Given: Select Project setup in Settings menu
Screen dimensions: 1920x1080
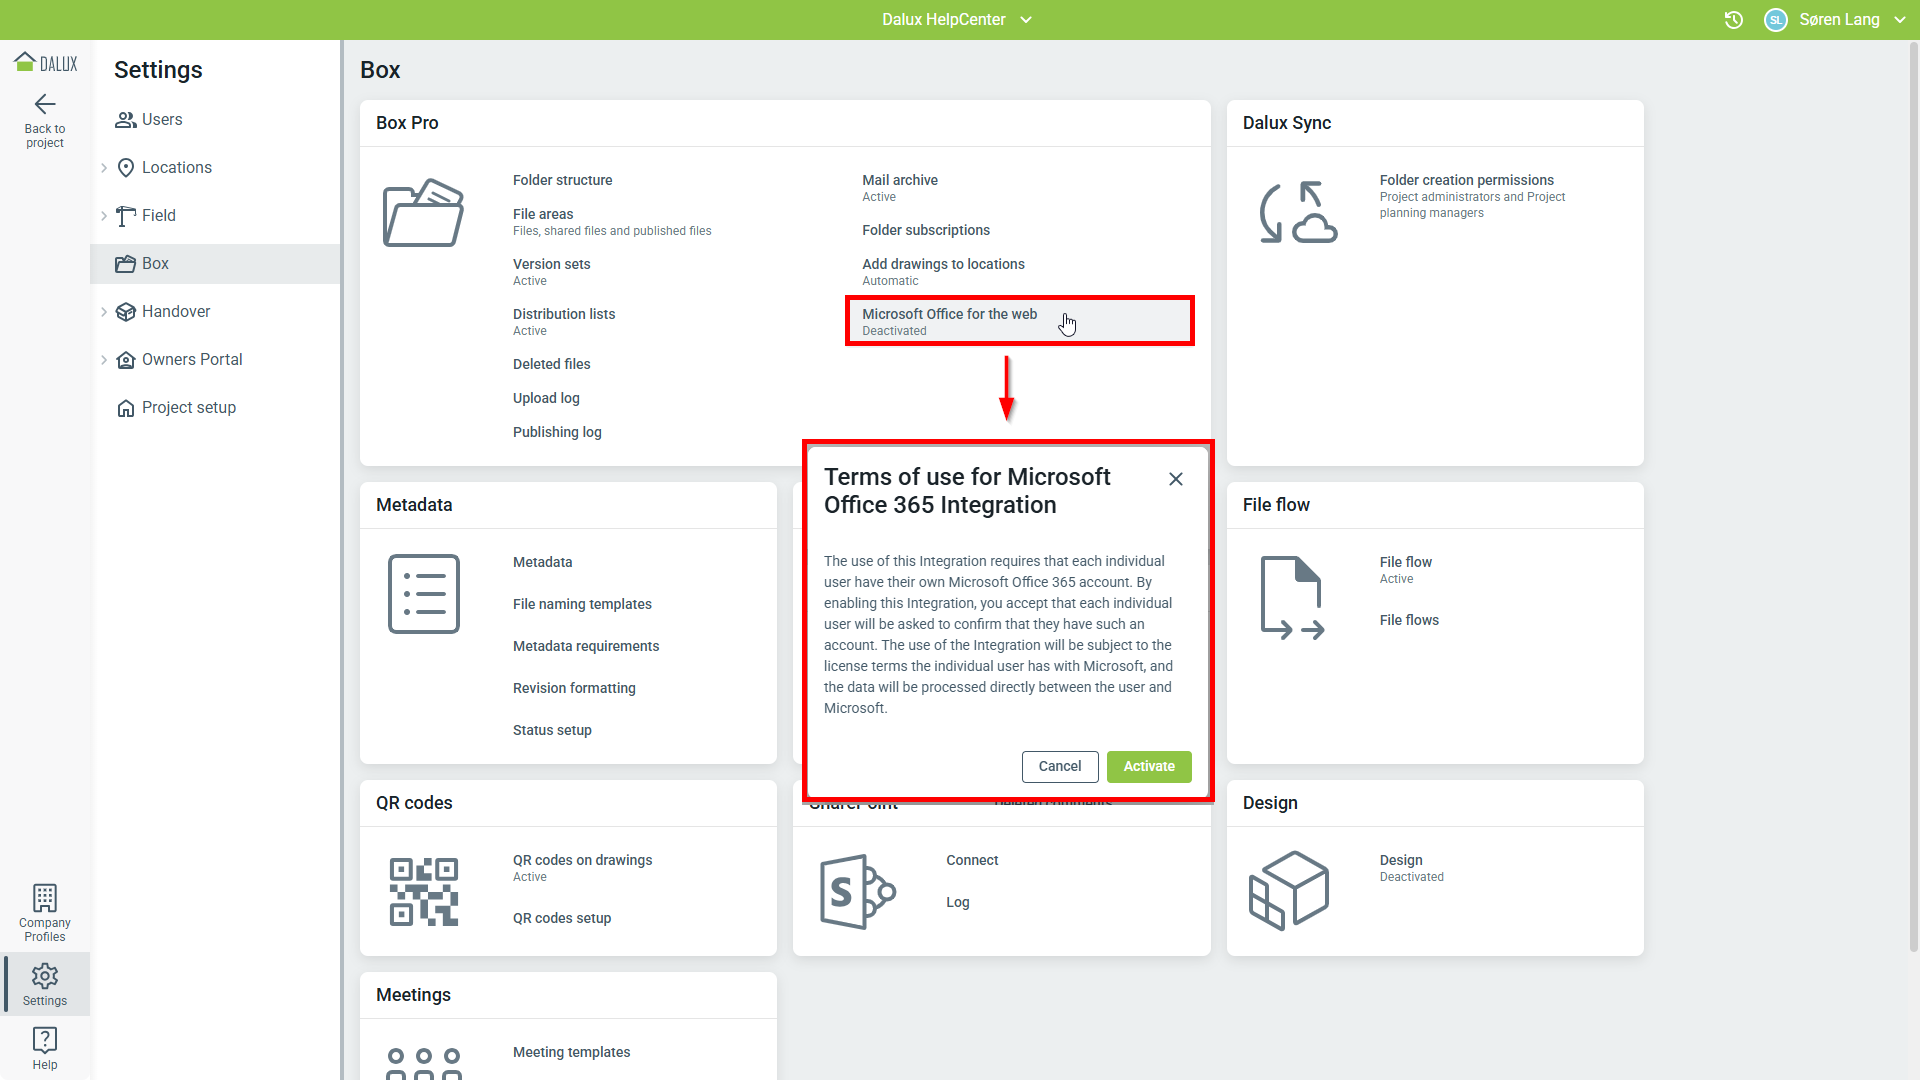Looking at the screenshot, I should pyautogui.click(x=188, y=408).
